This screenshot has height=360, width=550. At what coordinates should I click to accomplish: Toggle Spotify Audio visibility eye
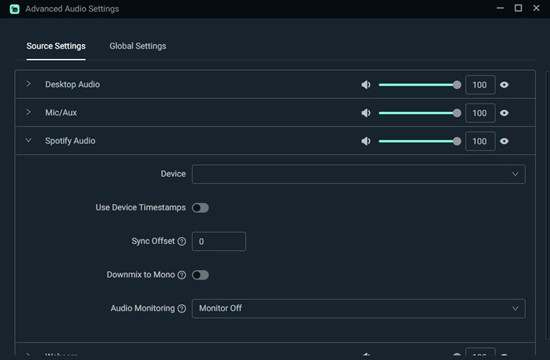click(504, 141)
